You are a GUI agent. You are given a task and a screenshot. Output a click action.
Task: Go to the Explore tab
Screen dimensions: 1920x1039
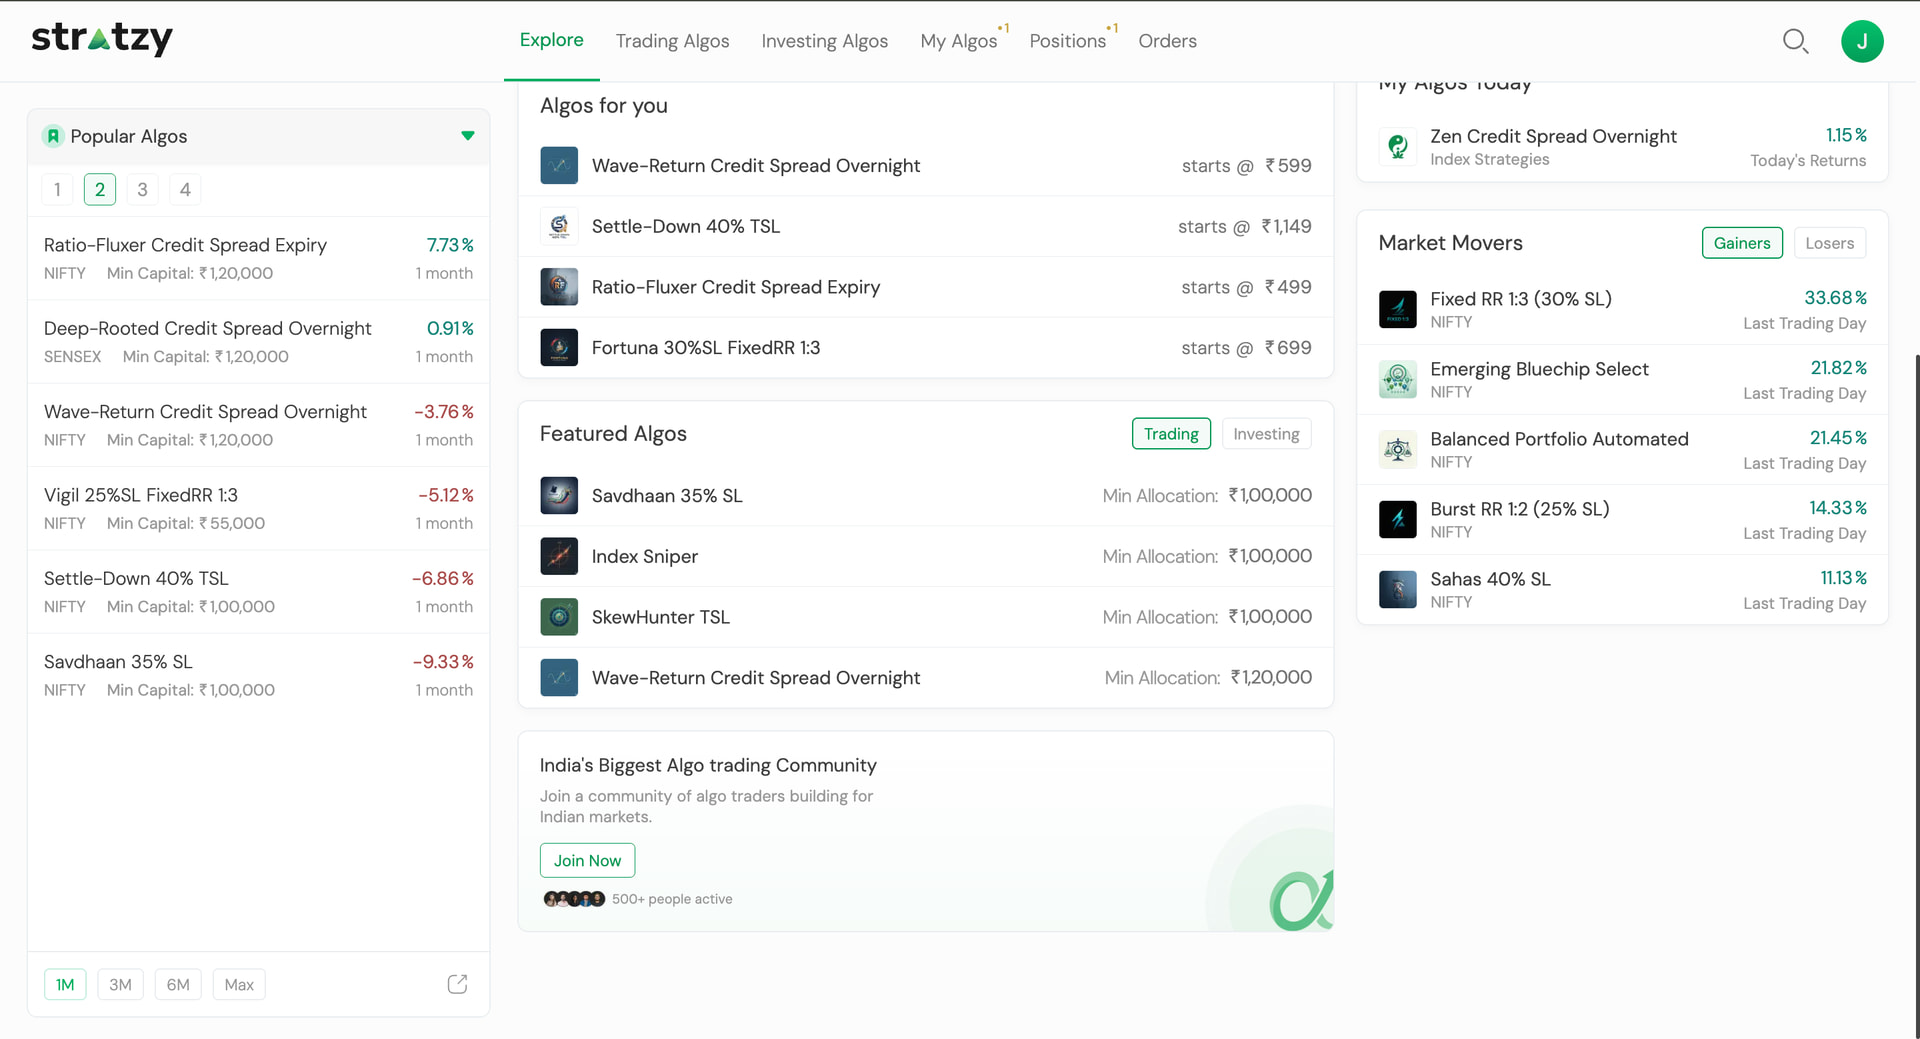(551, 40)
